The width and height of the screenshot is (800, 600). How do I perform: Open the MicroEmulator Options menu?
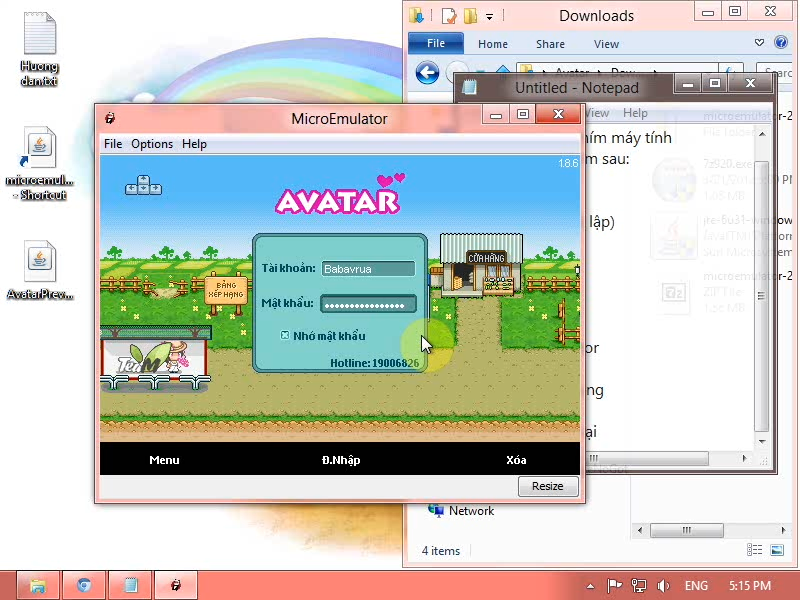152,144
